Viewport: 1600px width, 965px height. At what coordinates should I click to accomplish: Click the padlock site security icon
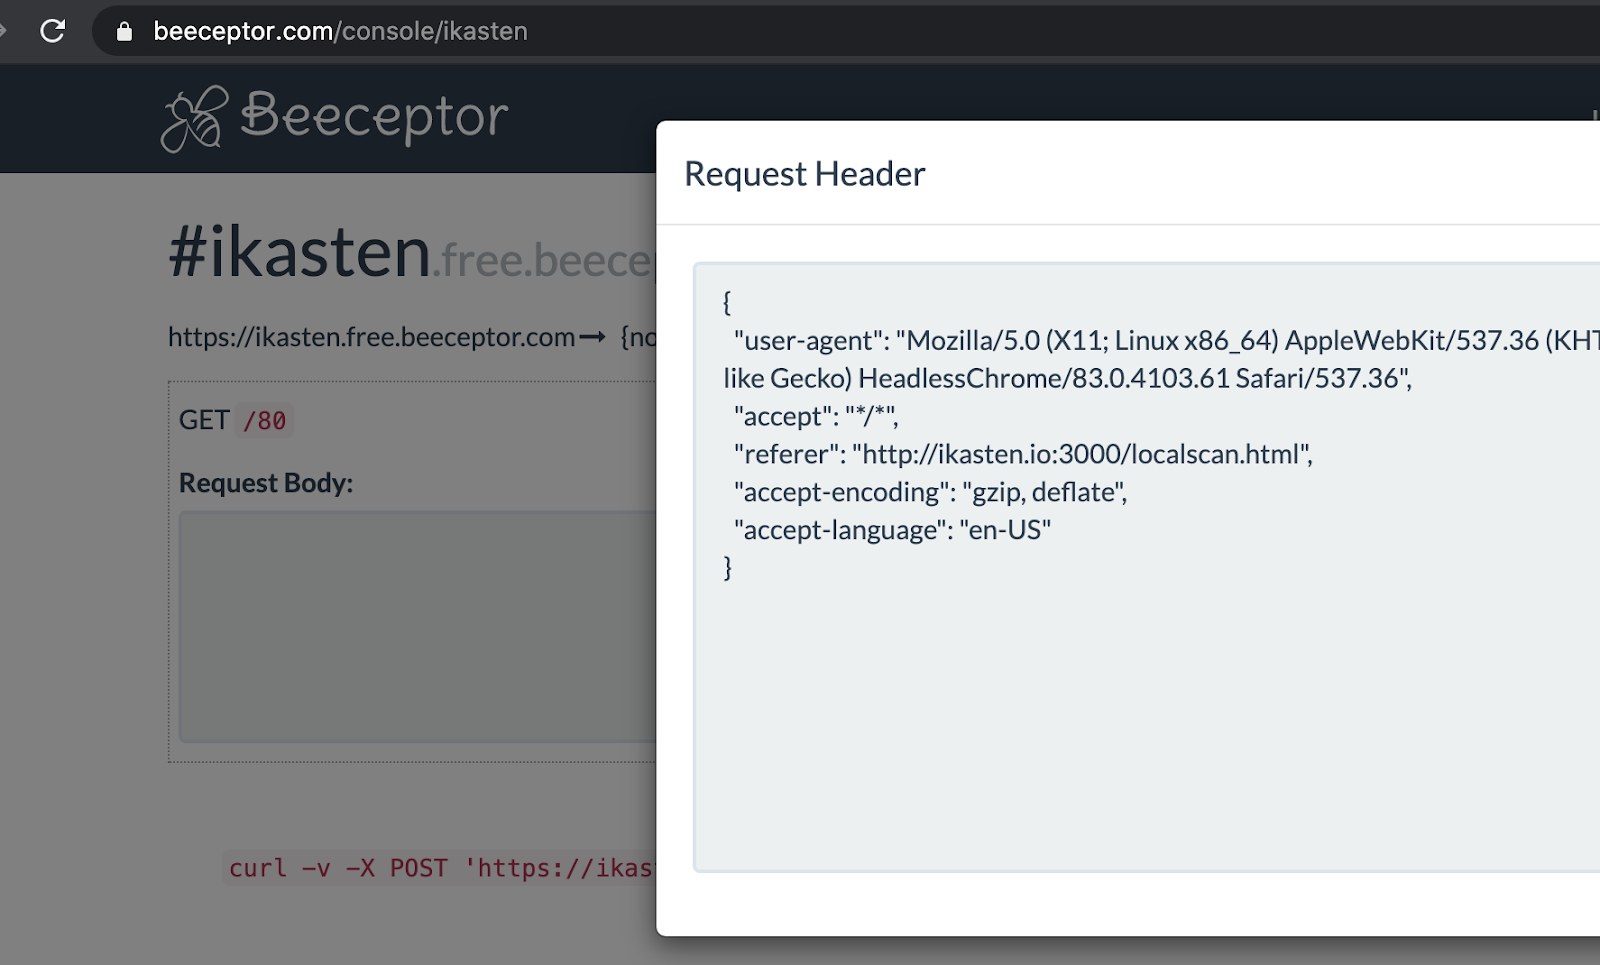point(124,31)
